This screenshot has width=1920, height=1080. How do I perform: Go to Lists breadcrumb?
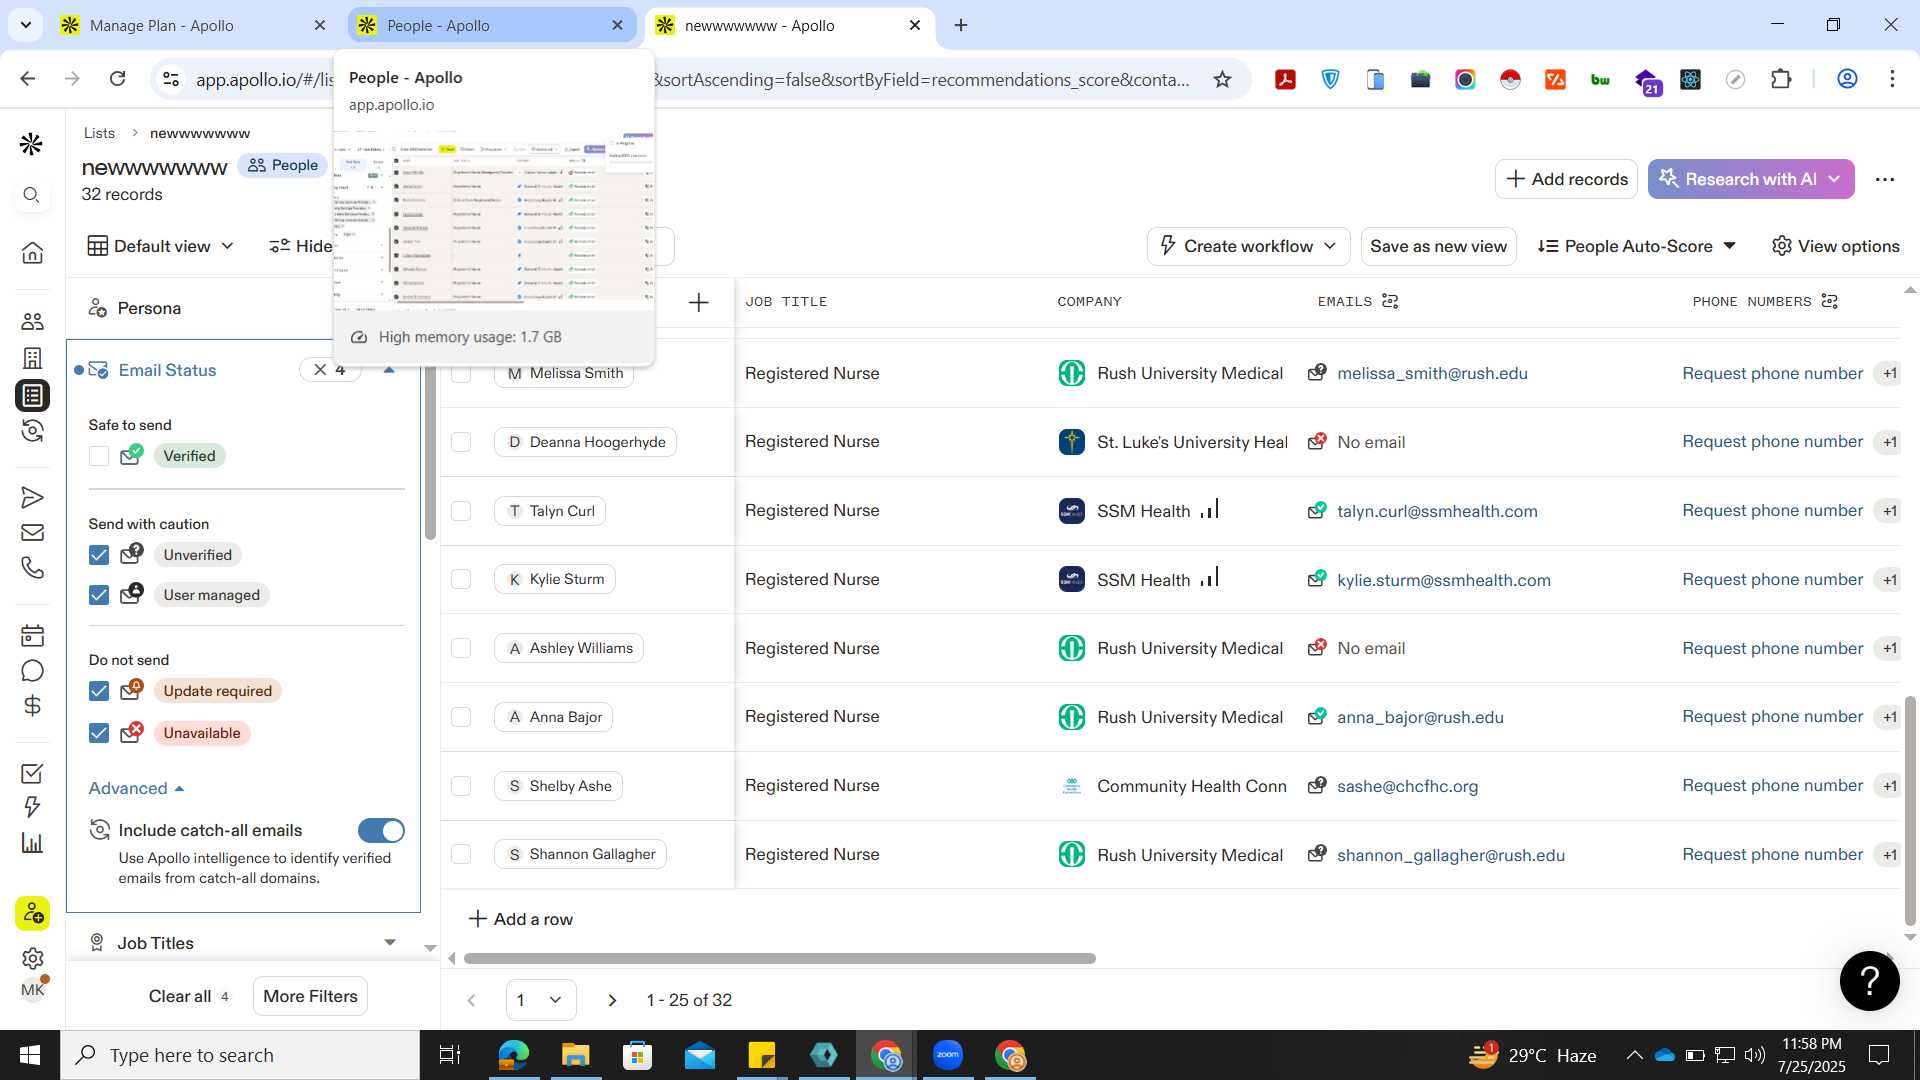point(99,133)
